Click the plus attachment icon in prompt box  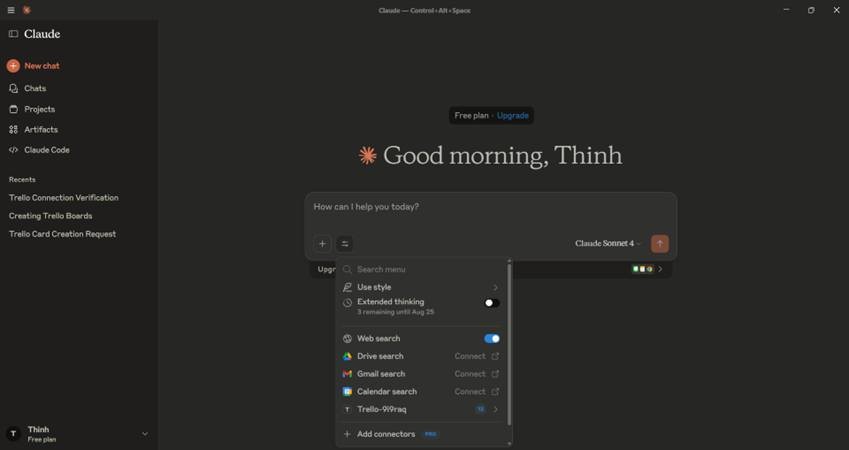pos(322,243)
